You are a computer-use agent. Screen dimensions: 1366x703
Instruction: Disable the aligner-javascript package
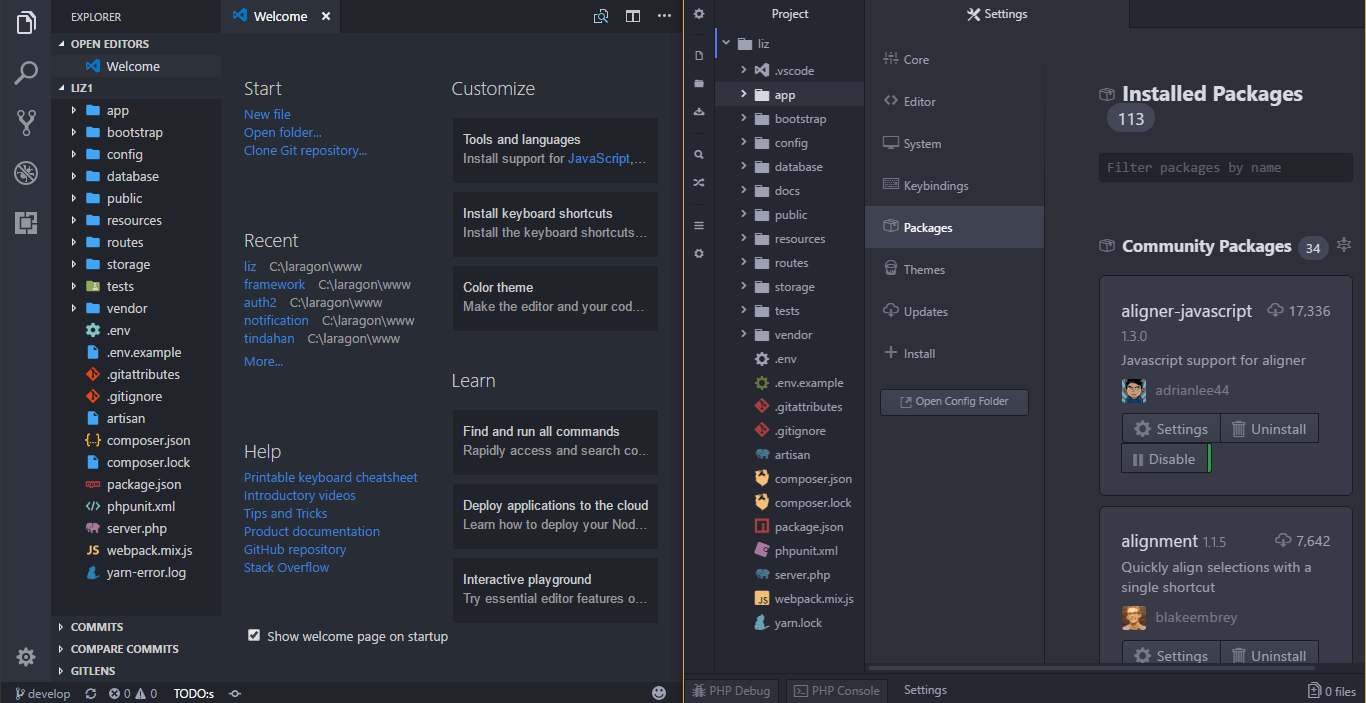1164,459
